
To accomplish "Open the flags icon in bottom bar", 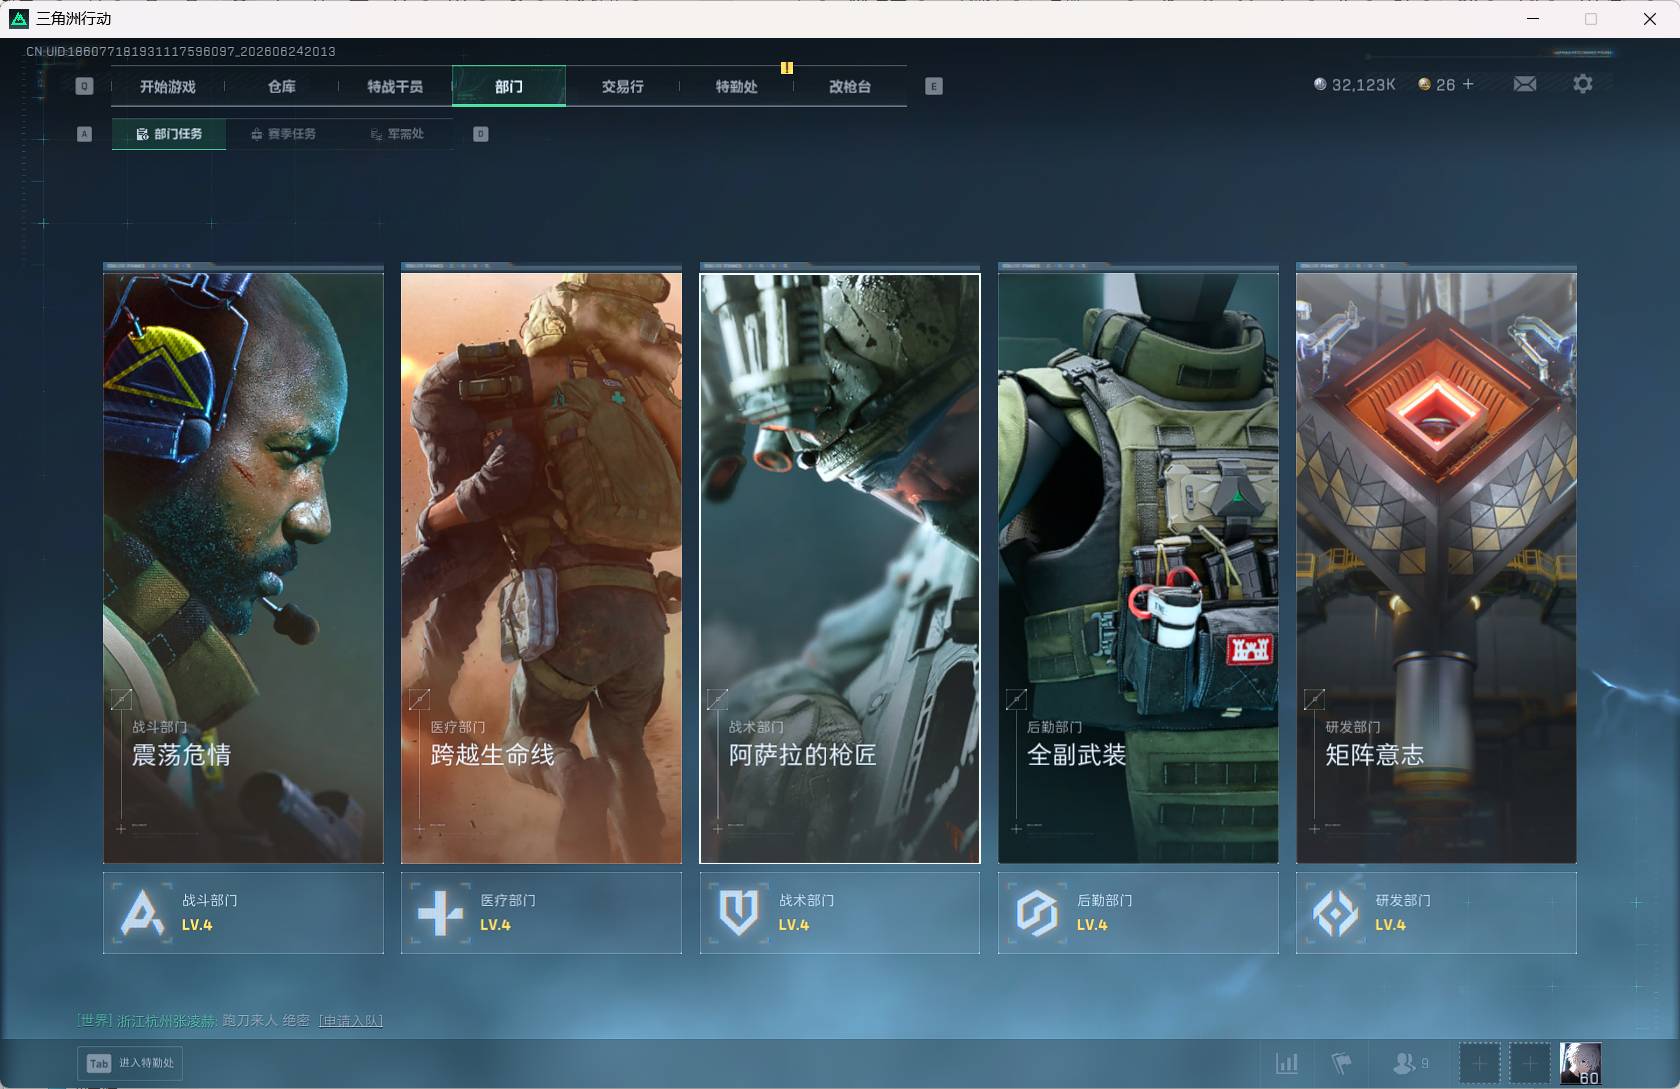I will (1341, 1063).
